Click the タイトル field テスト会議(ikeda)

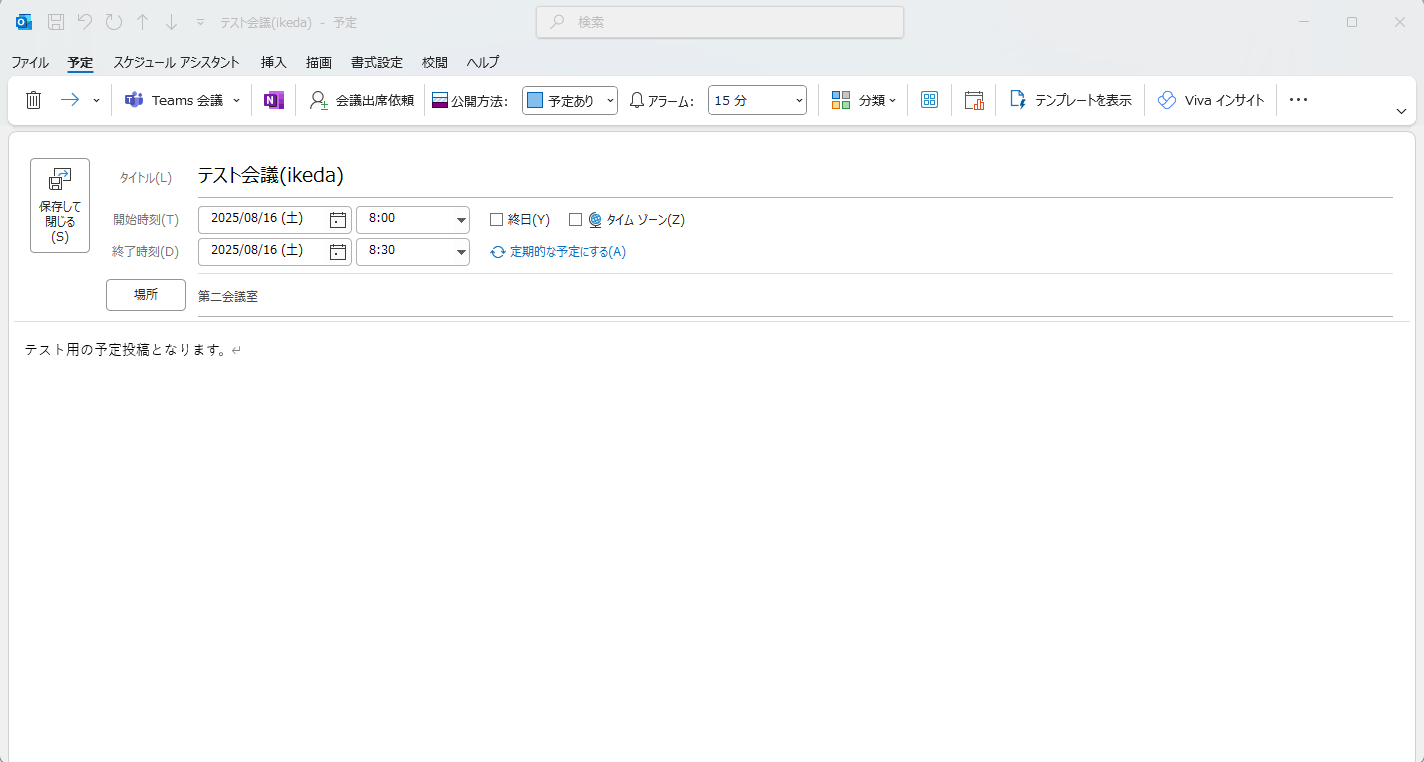point(795,176)
